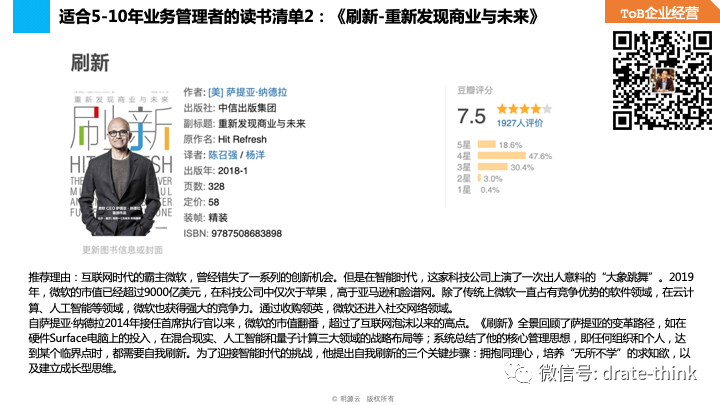The image size is (720, 405).
Task: Click the 4星 47.6% rating bar
Action: pyautogui.click(x=501, y=156)
